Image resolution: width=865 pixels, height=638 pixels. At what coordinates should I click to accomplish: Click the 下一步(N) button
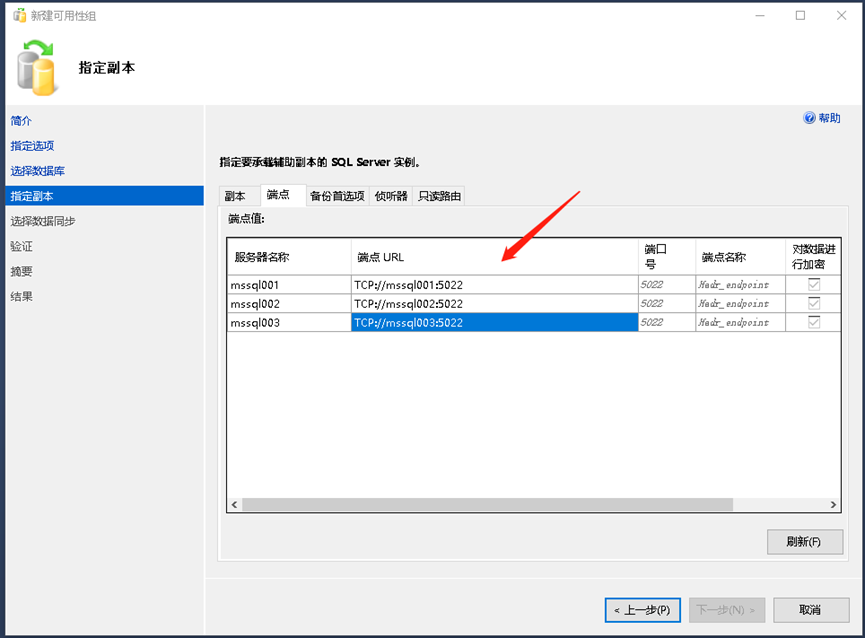click(x=726, y=610)
